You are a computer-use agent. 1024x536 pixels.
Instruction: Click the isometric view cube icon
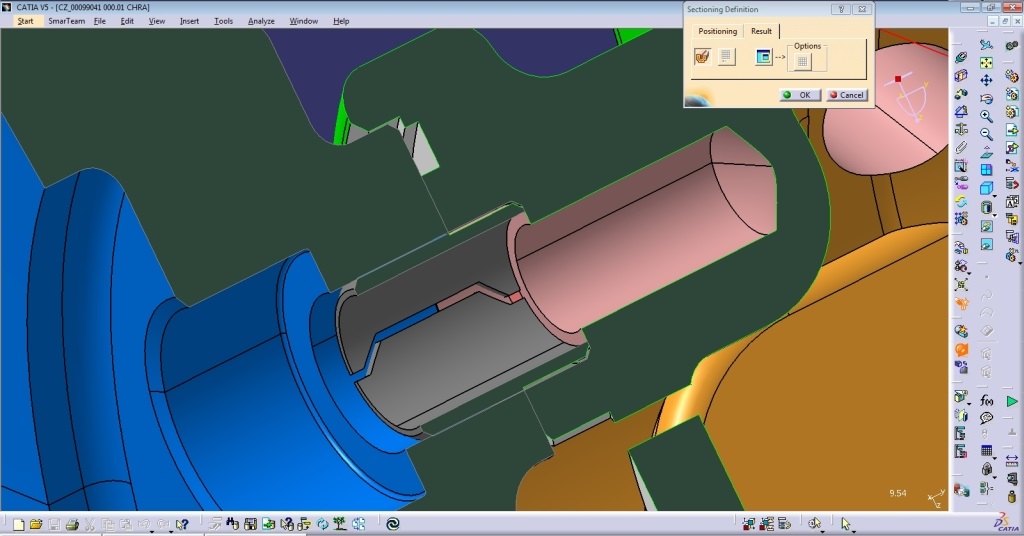[986, 188]
